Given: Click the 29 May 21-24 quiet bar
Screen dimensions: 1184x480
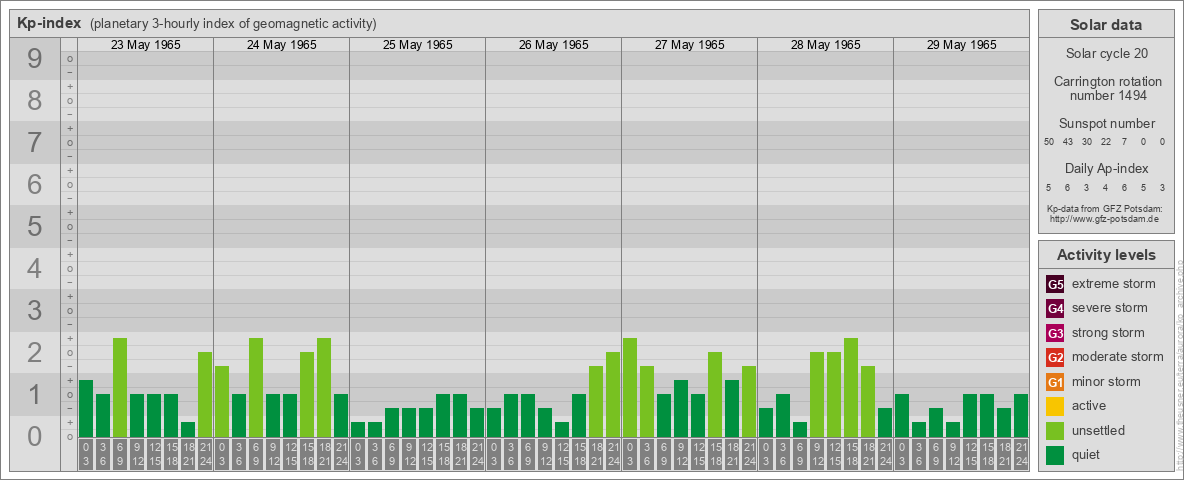Looking at the screenshot, I should [x=1021, y=415].
